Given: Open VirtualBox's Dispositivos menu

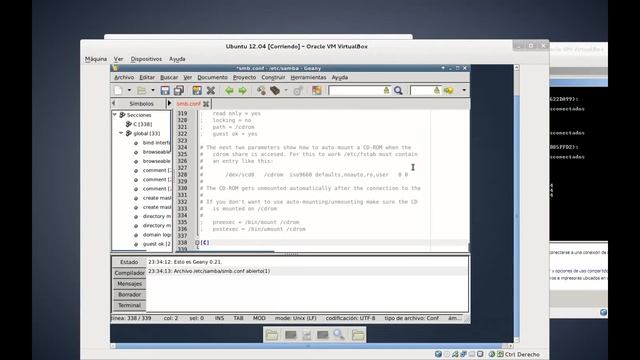Looking at the screenshot, I should tap(146, 59).
